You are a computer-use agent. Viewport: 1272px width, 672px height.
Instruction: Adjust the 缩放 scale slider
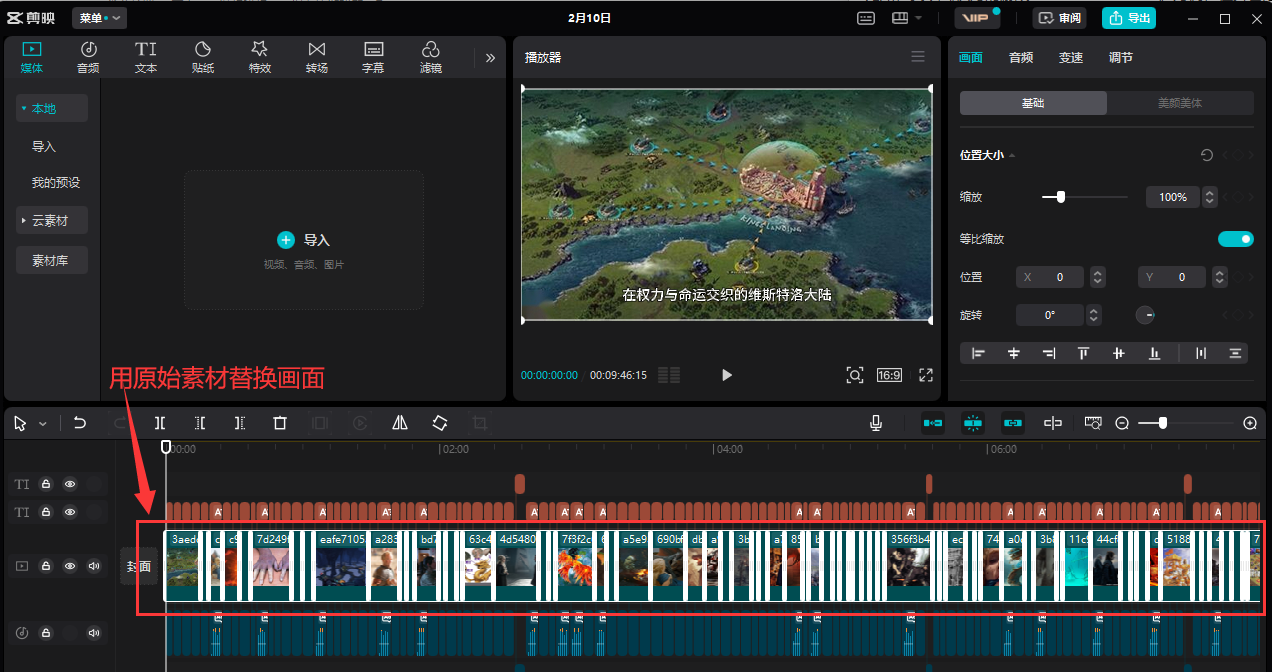[1061, 197]
